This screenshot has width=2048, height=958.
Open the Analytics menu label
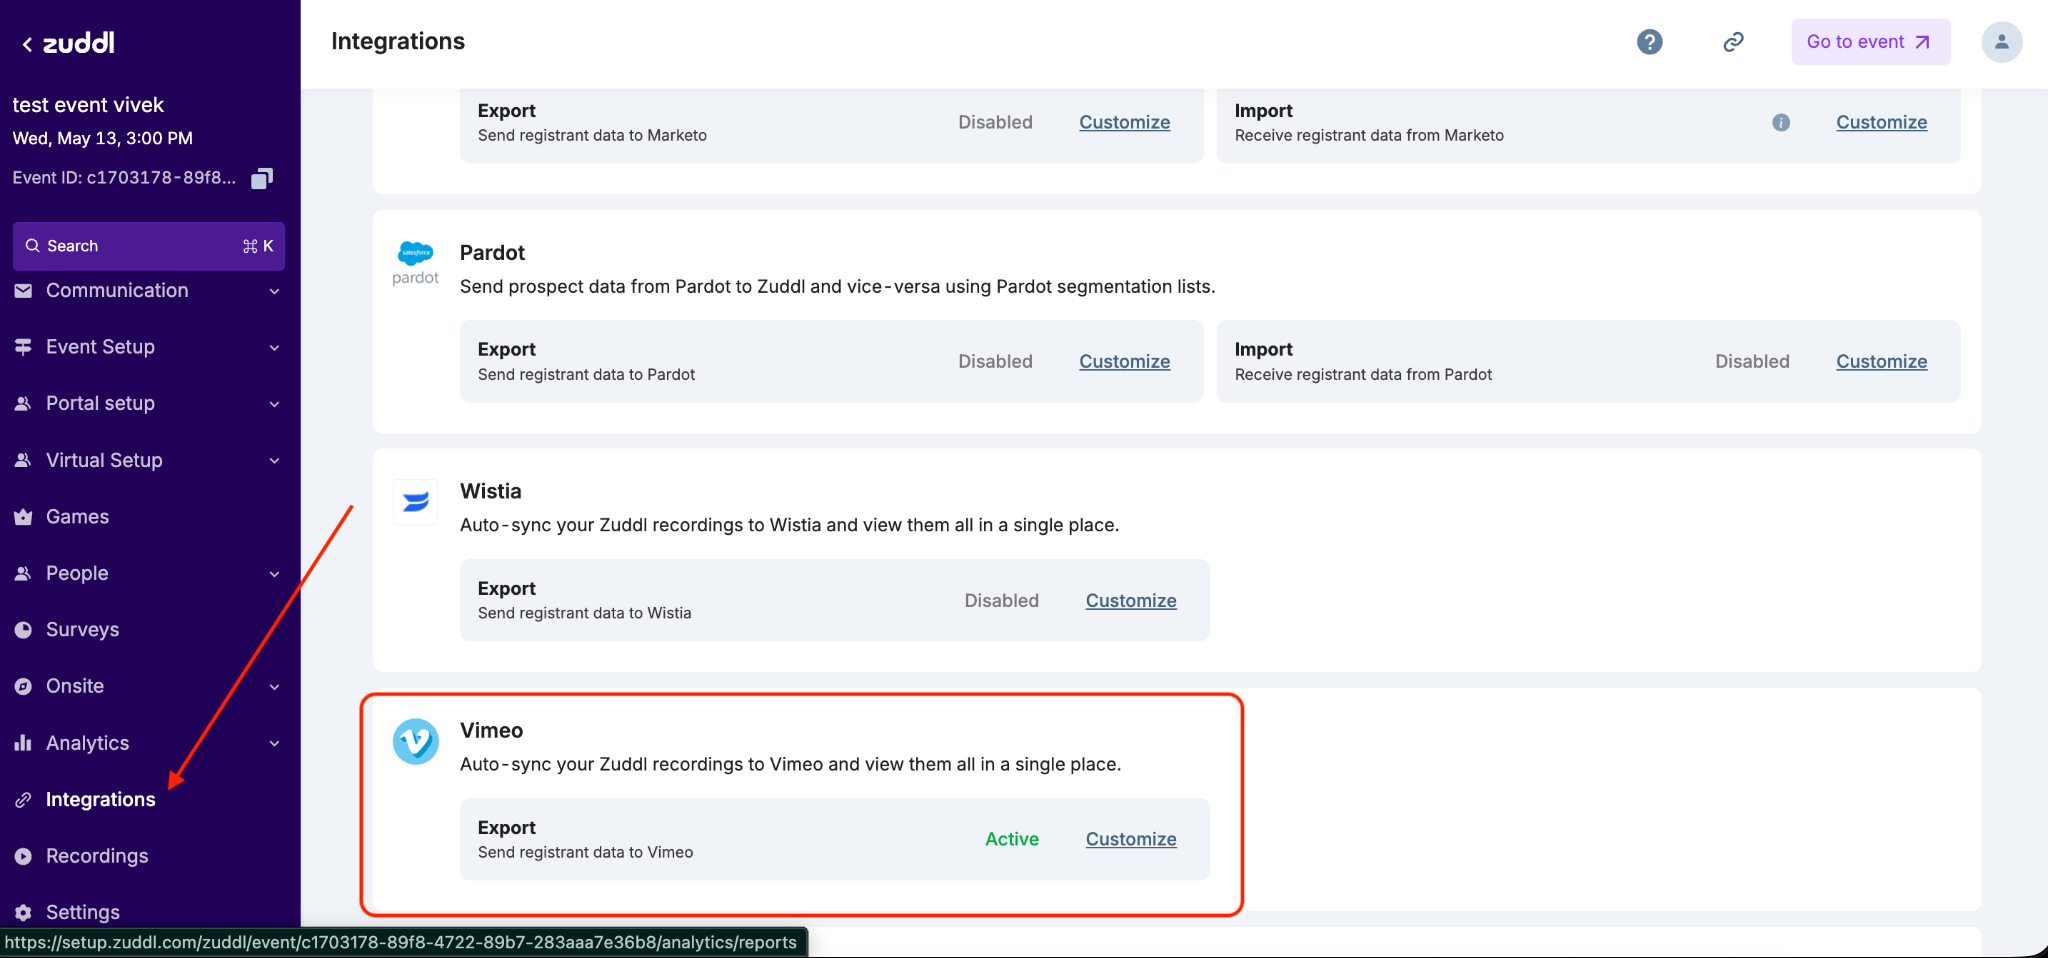click(x=87, y=743)
